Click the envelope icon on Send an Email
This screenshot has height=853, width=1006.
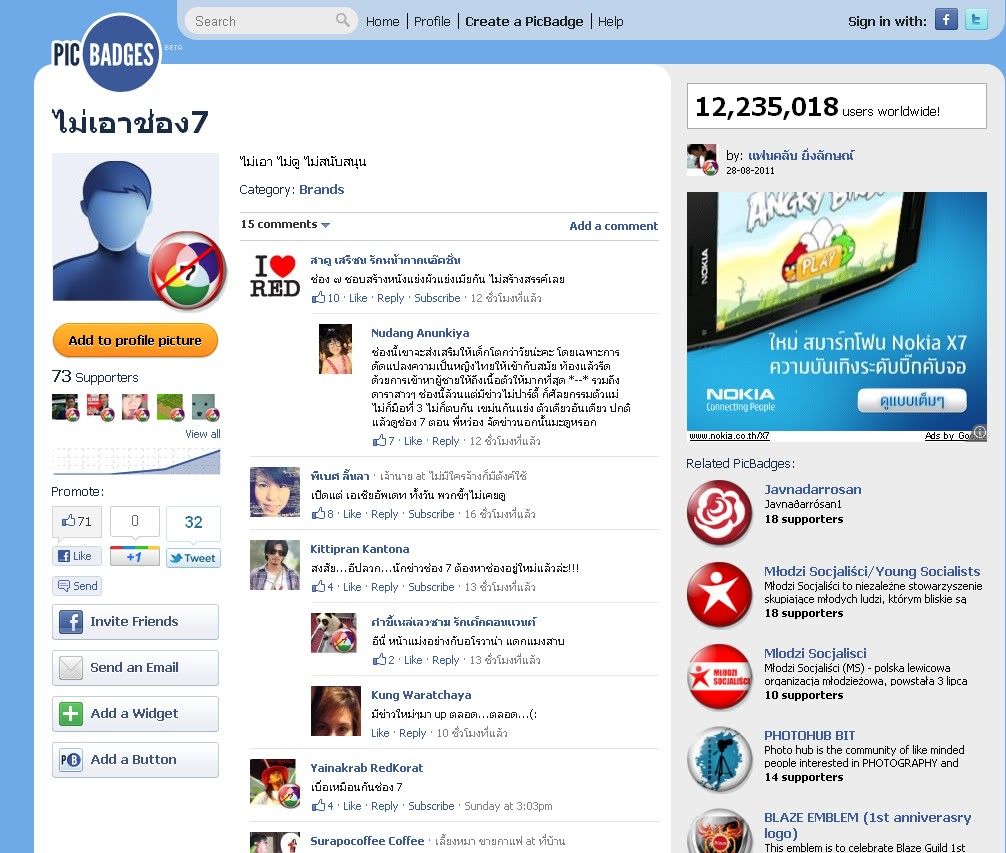71,668
